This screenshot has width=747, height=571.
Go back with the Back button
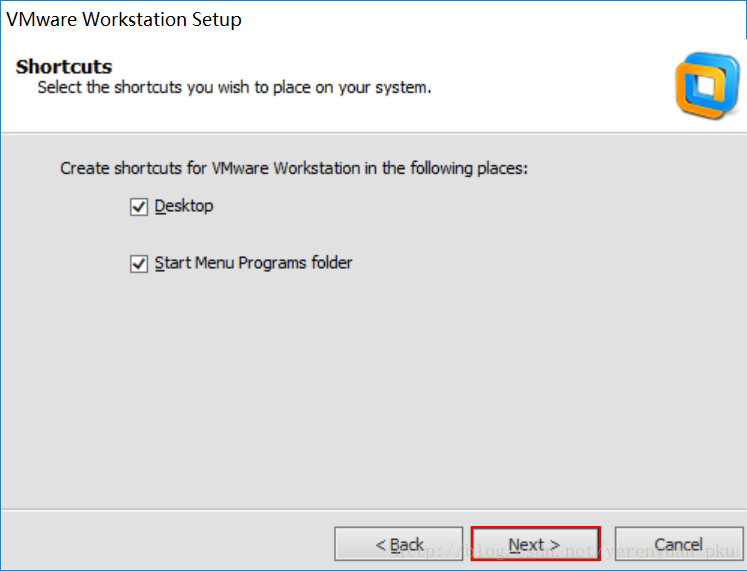[x=398, y=544]
